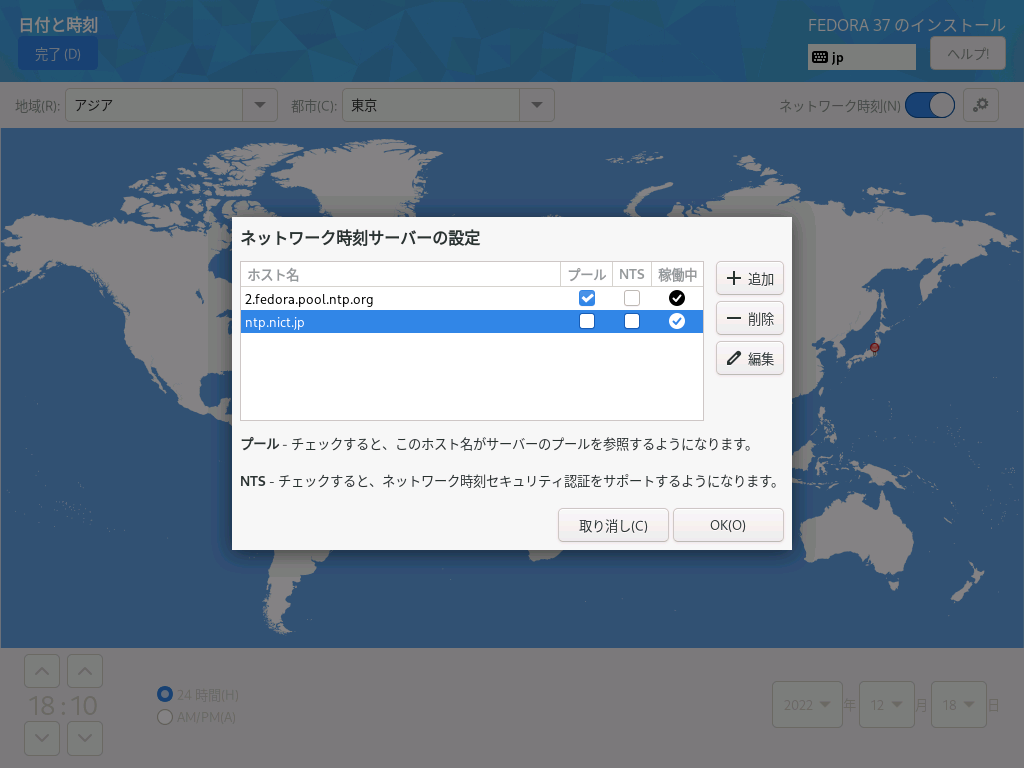Viewport: 1024px width, 768px height.
Task: Select the ntp.nict.jp host row
Action: point(472,322)
